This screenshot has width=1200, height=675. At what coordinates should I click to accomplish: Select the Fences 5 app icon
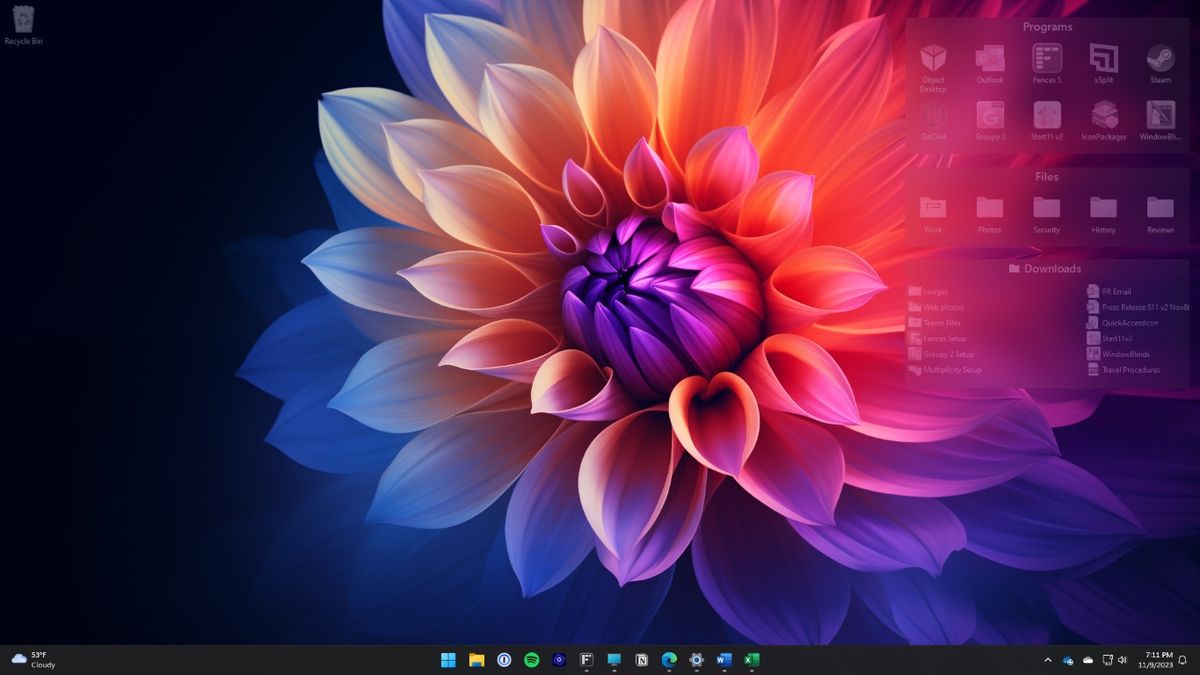coord(1046,62)
